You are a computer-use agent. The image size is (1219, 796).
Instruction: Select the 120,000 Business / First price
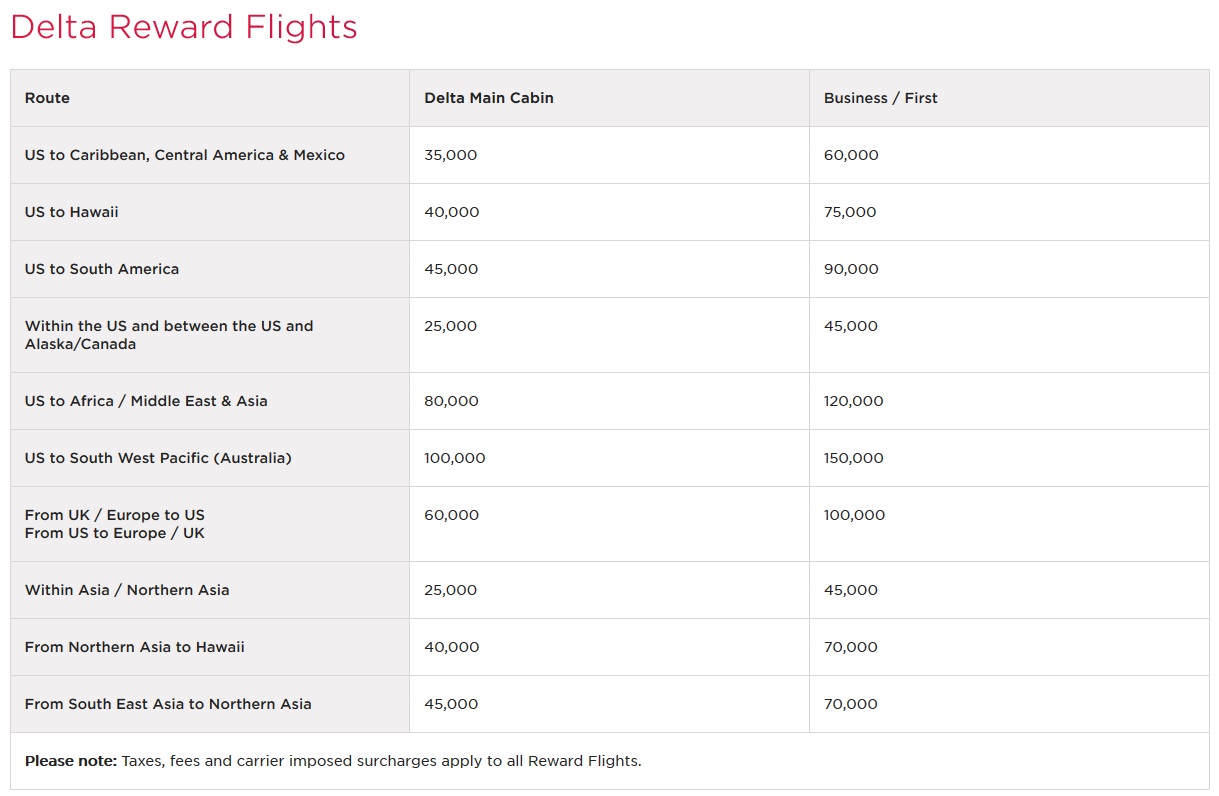coord(853,401)
